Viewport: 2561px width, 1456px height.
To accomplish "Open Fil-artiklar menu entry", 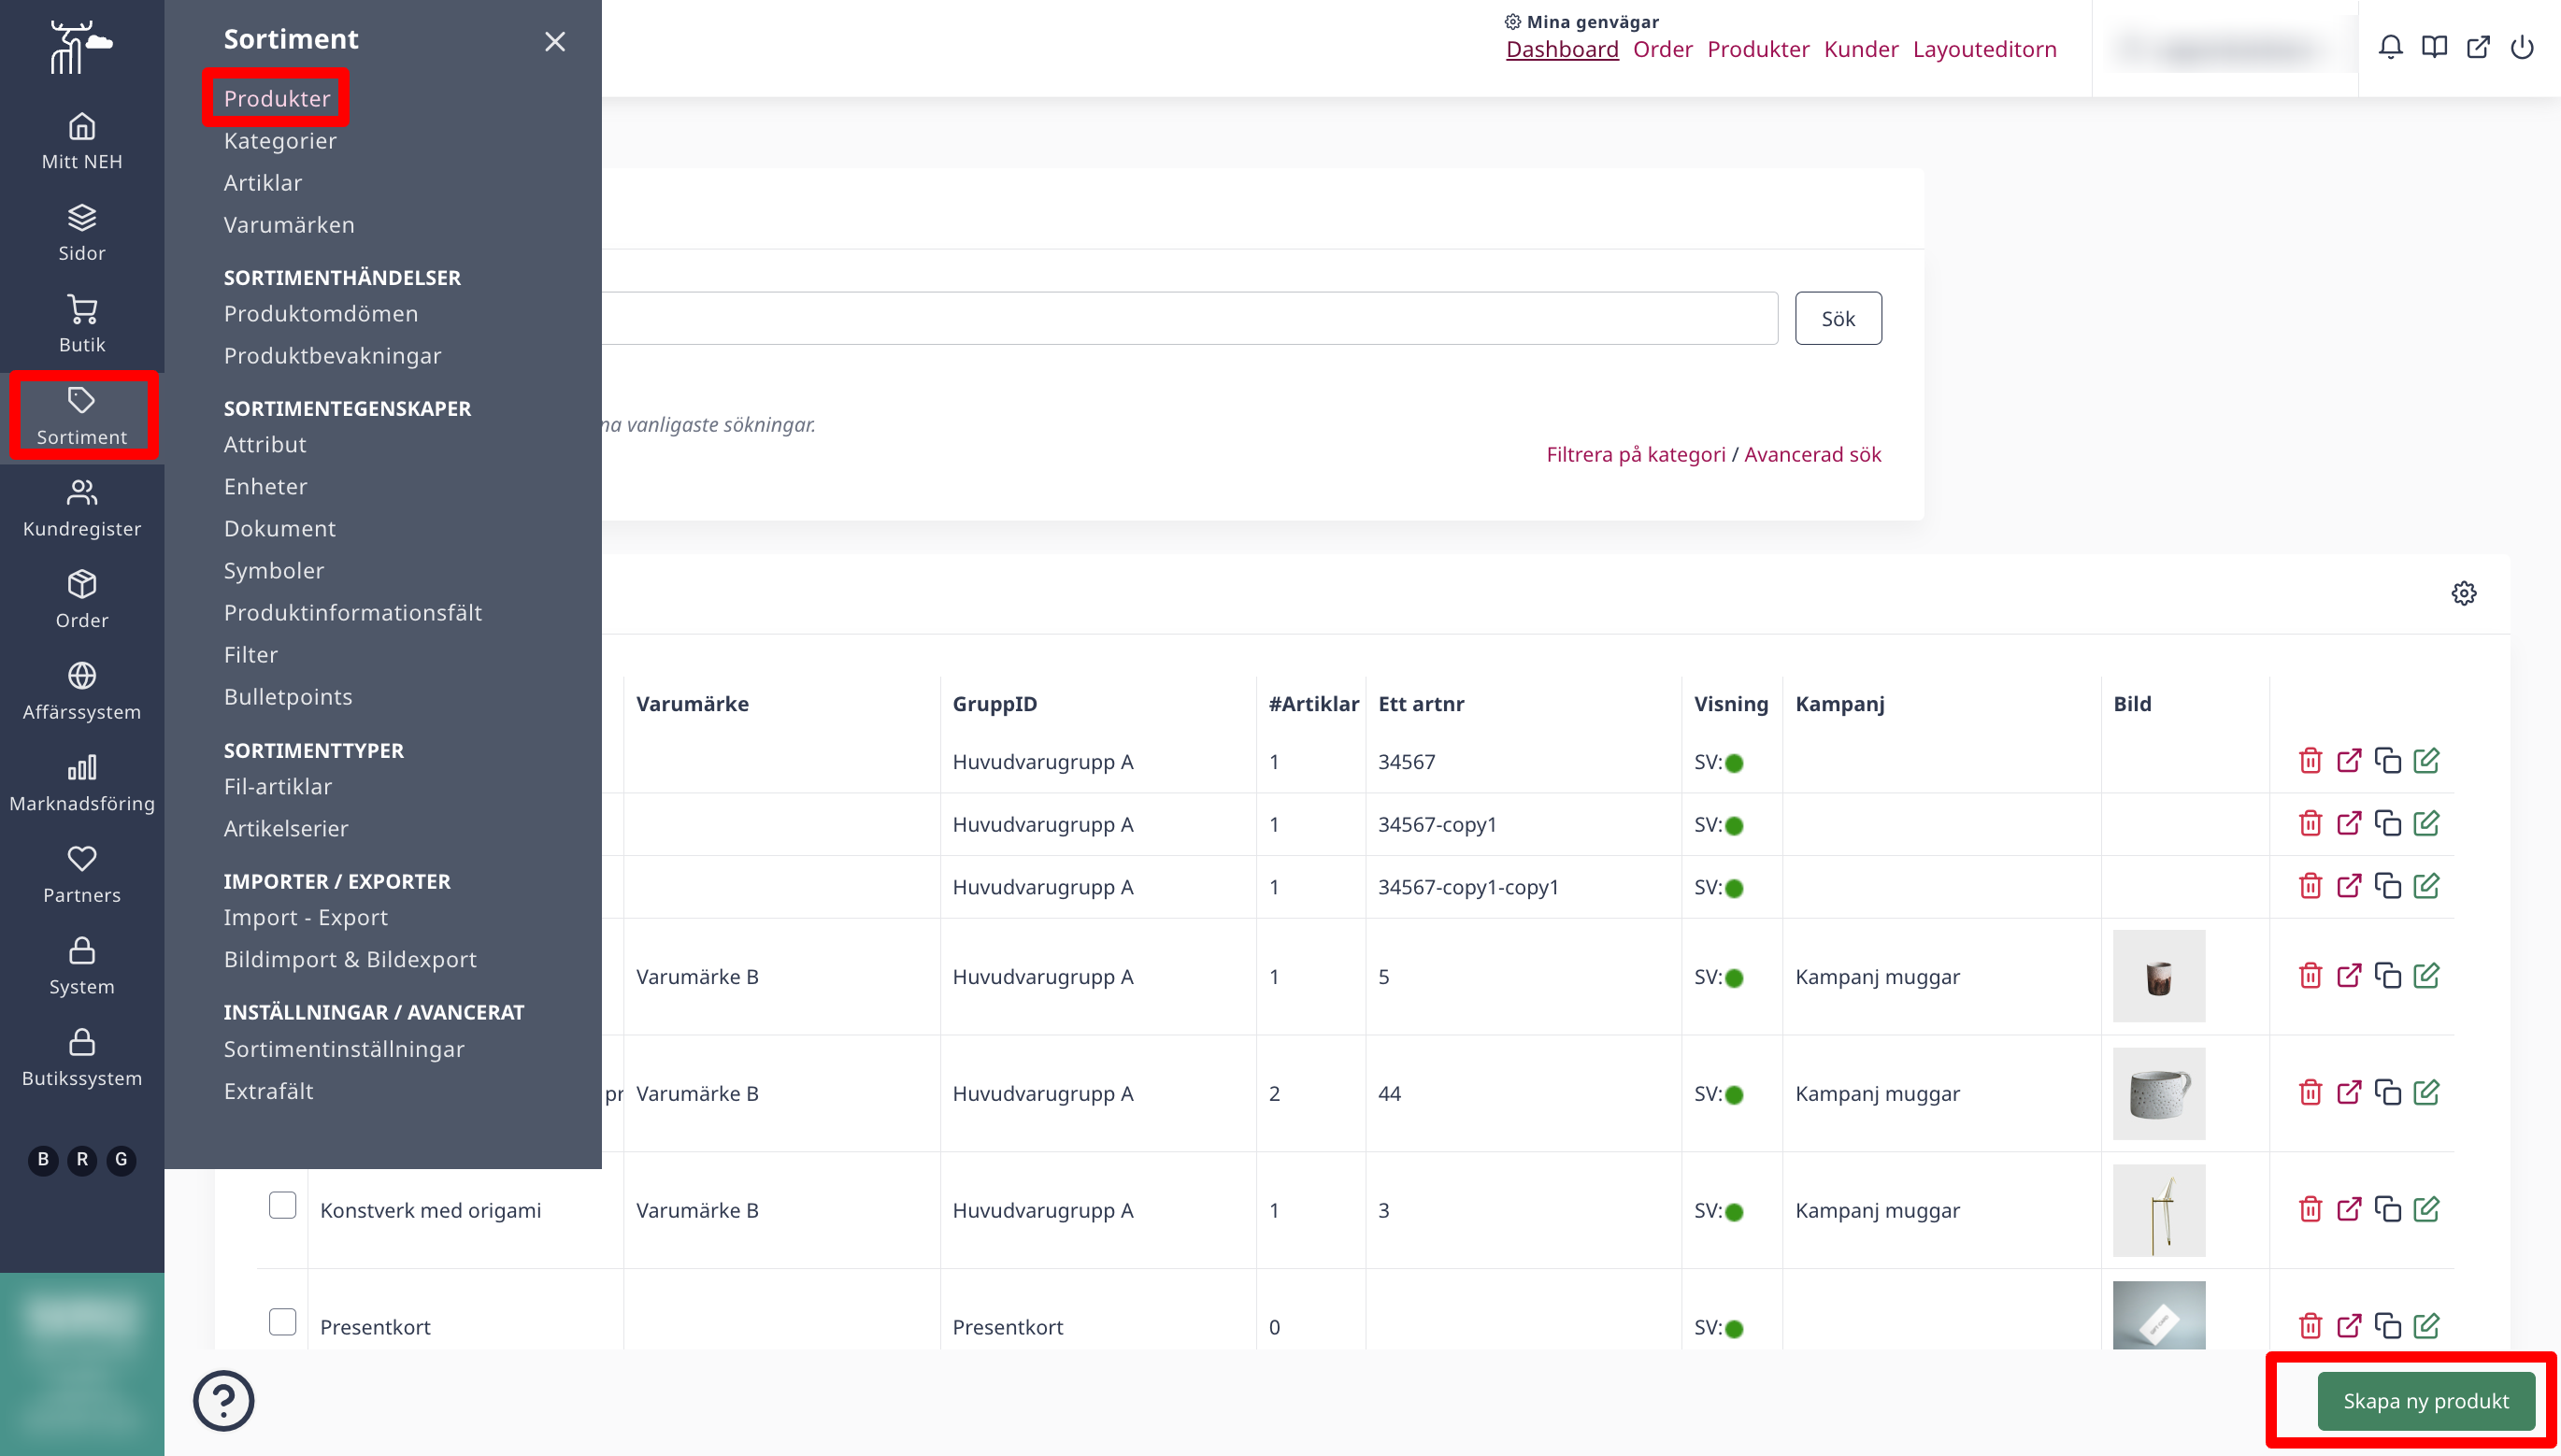I will pyautogui.click(x=278, y=787).
